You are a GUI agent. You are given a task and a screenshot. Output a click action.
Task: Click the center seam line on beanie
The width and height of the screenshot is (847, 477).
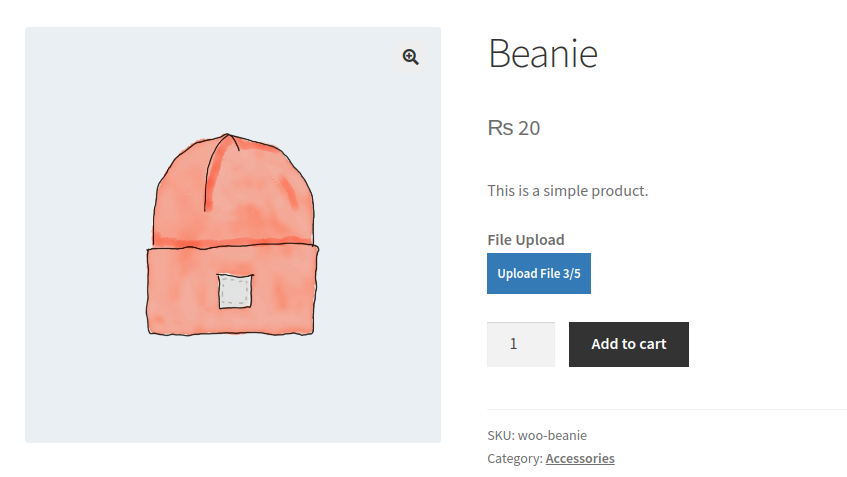pos(212,175)
